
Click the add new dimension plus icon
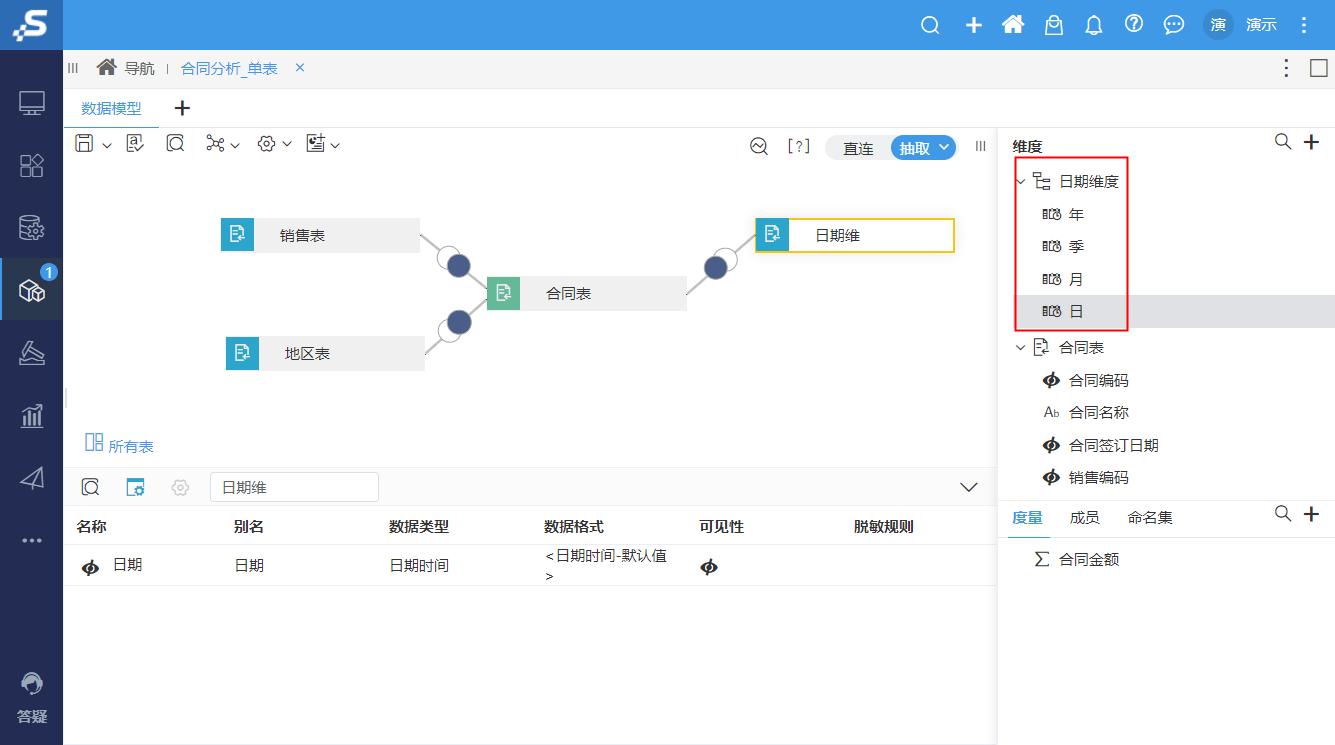coord(1311,142)
